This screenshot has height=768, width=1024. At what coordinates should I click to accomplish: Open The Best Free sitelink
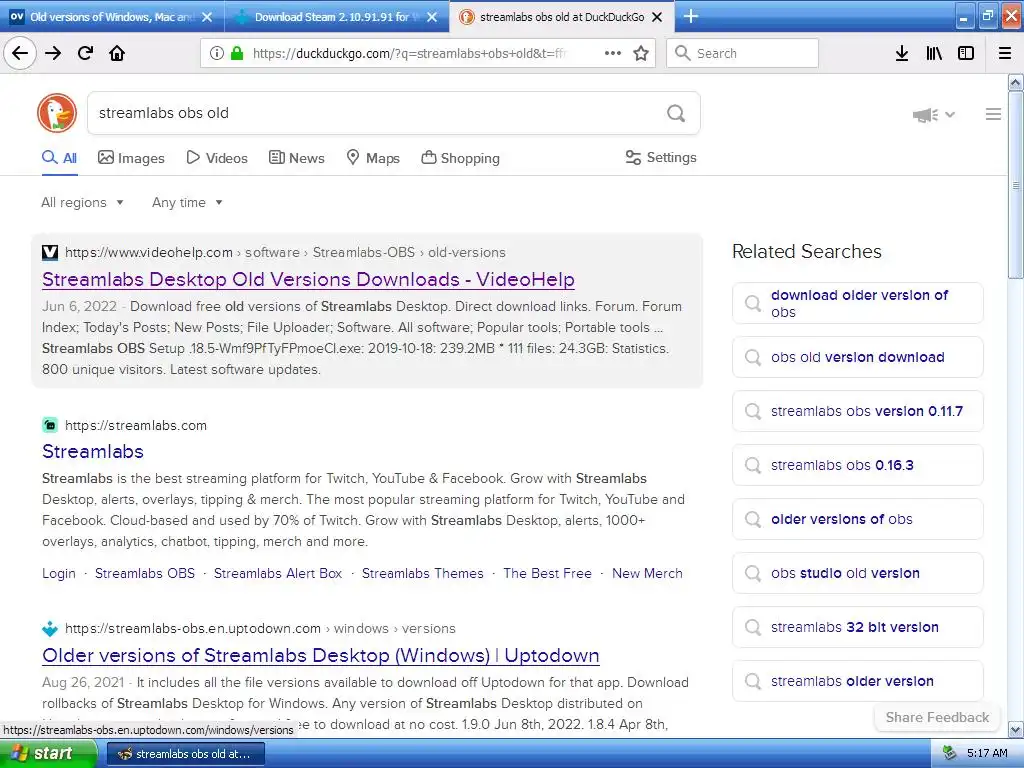click(x=547, y=573)
